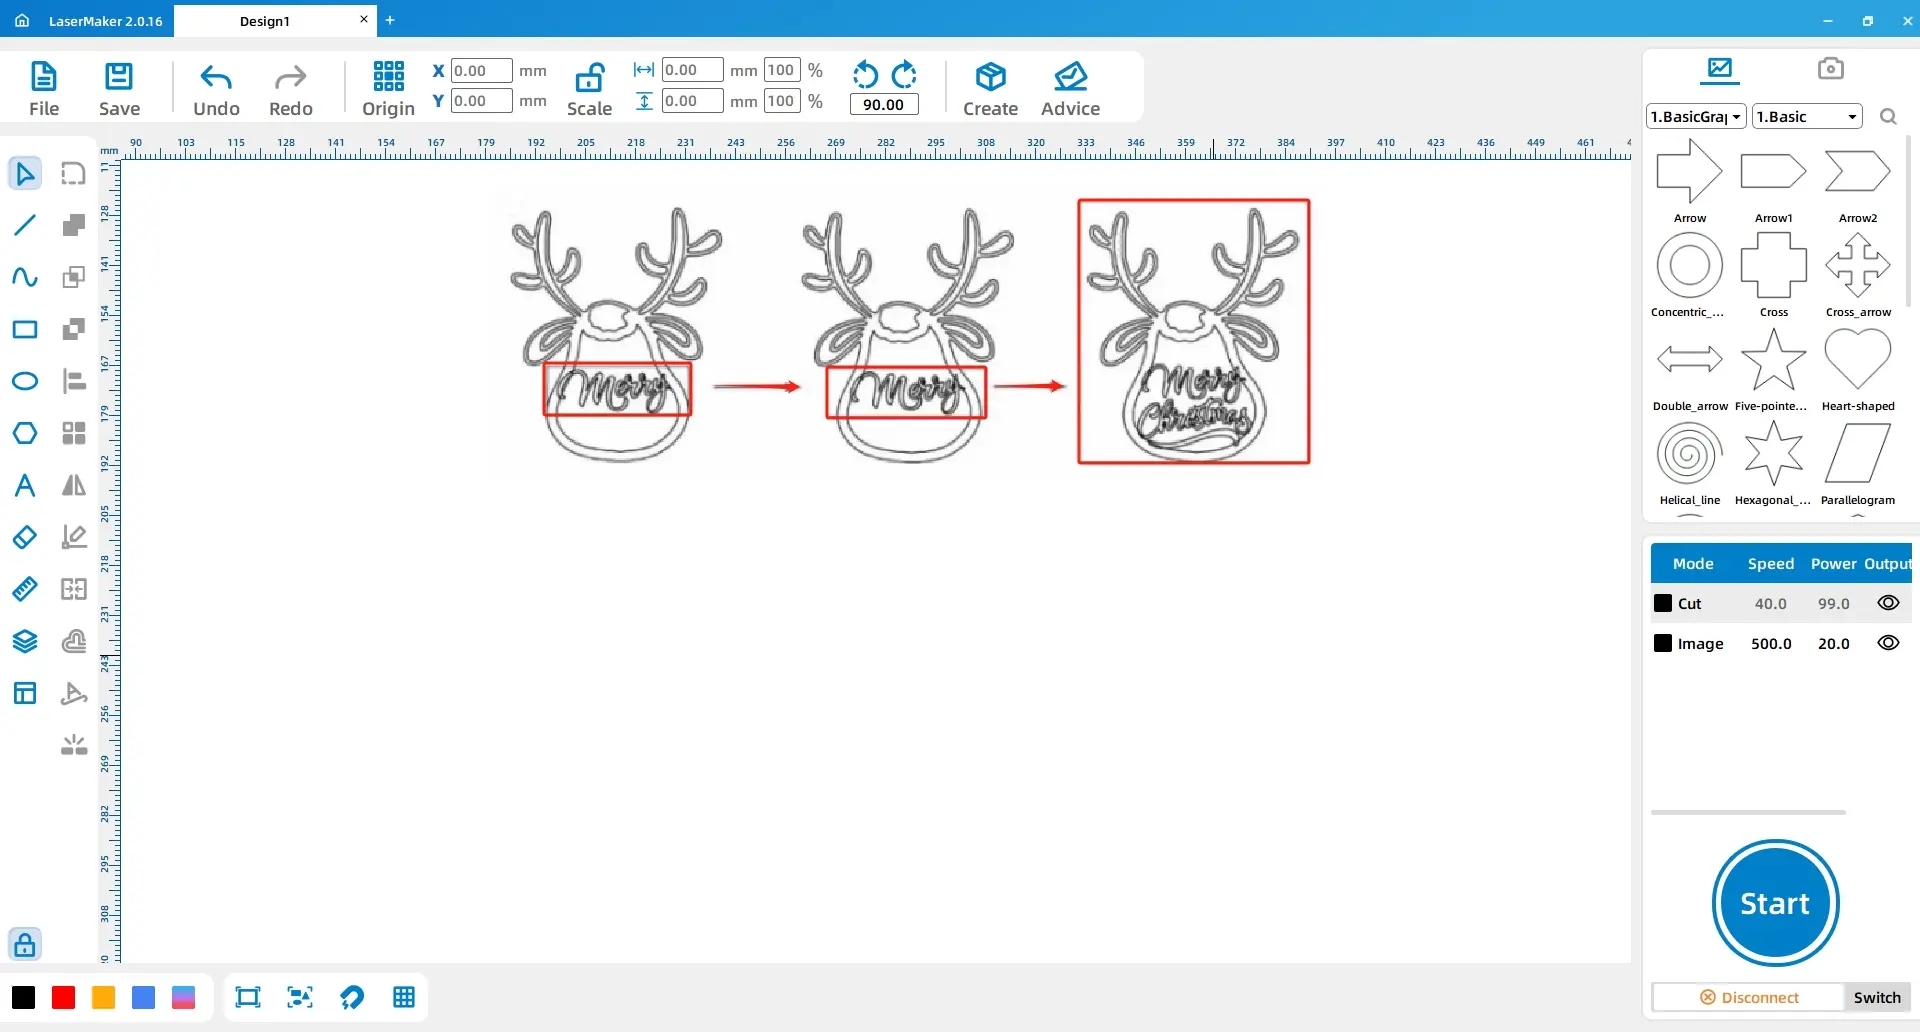Add a new design tab
This screenshot has width=1920, height=1032.
390,20
